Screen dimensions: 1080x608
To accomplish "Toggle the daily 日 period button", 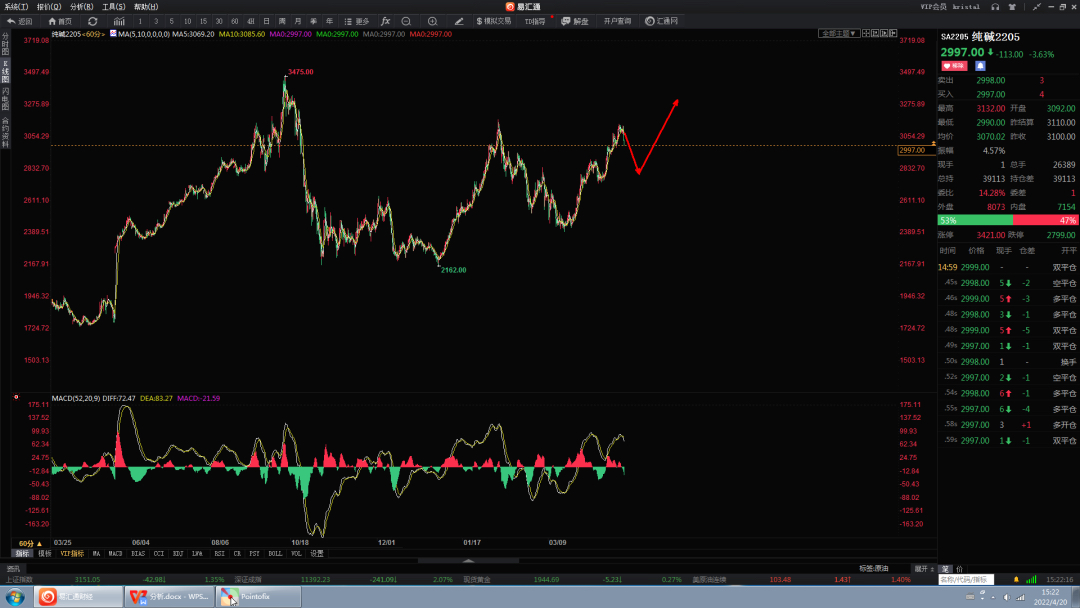I will pos(267,21).
